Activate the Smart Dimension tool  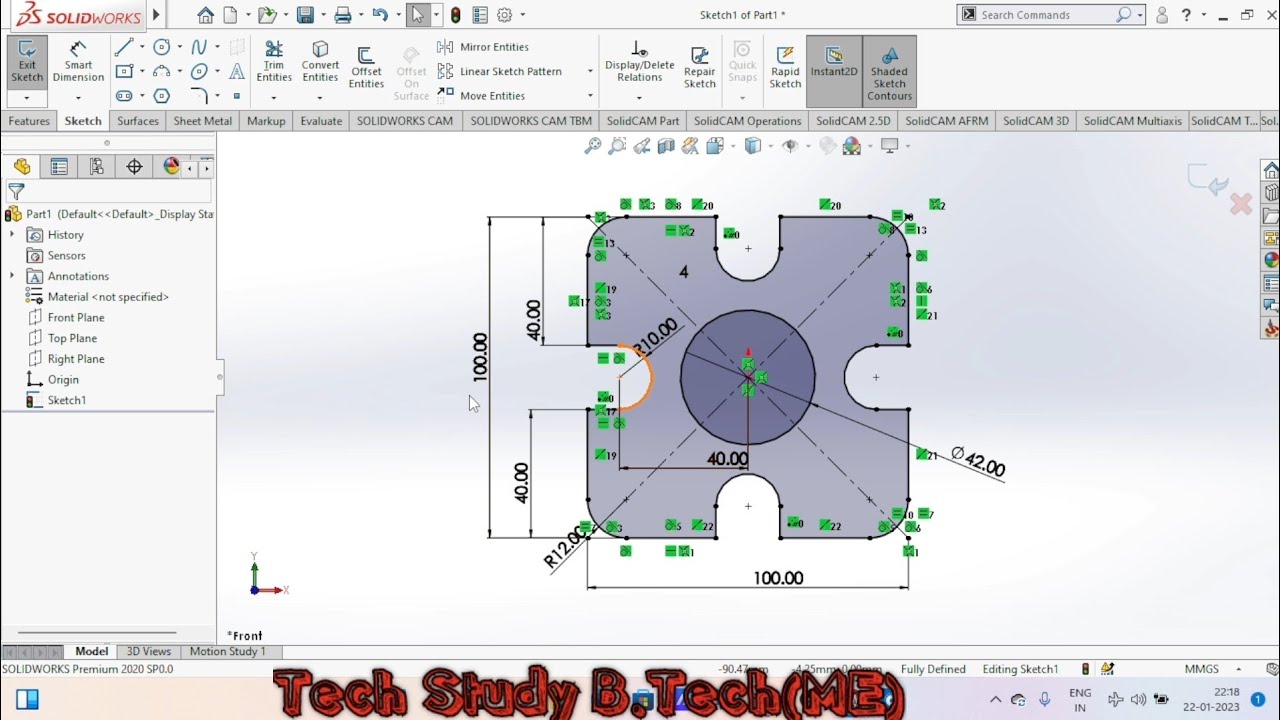click(x=78, y=62)
